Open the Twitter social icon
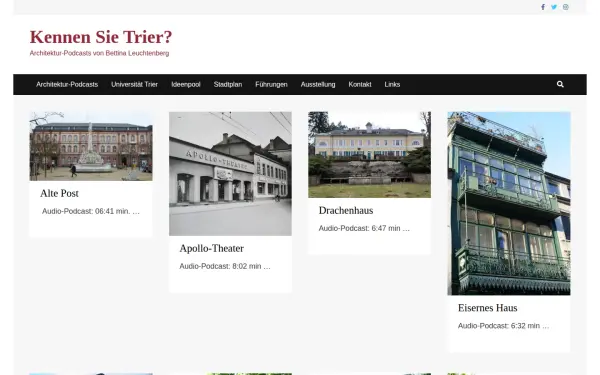This screenshot has width=600, height=375. click(554, 7)
